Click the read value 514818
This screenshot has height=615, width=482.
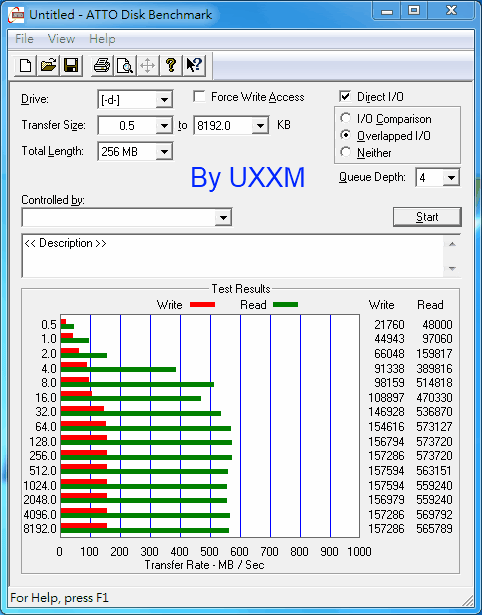point(434,382)
